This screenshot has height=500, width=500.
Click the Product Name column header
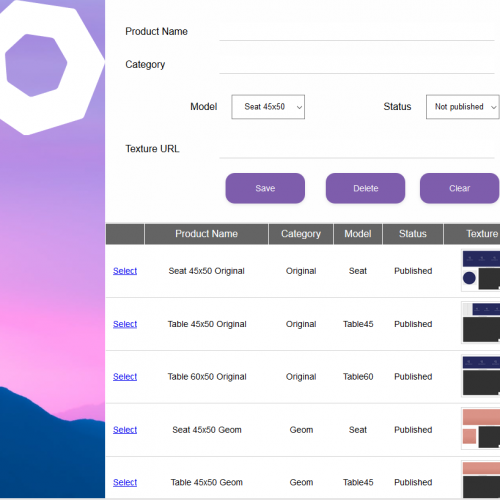pyautogui.click(x=206, y=234)
